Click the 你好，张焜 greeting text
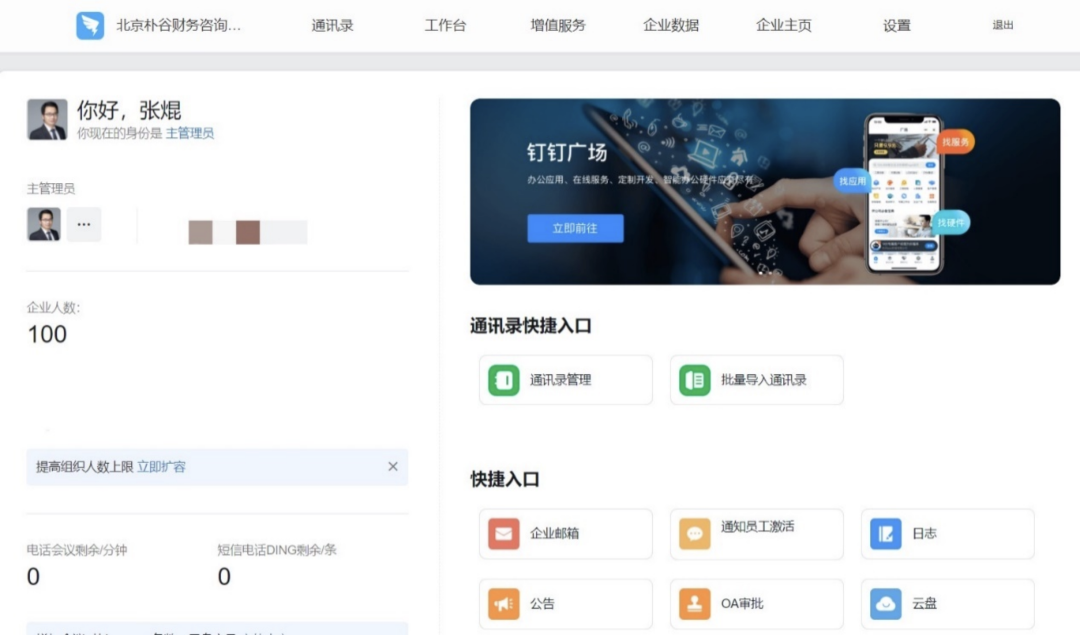Viewport: 1080px width, 635px height. click(x=129, y=110)
